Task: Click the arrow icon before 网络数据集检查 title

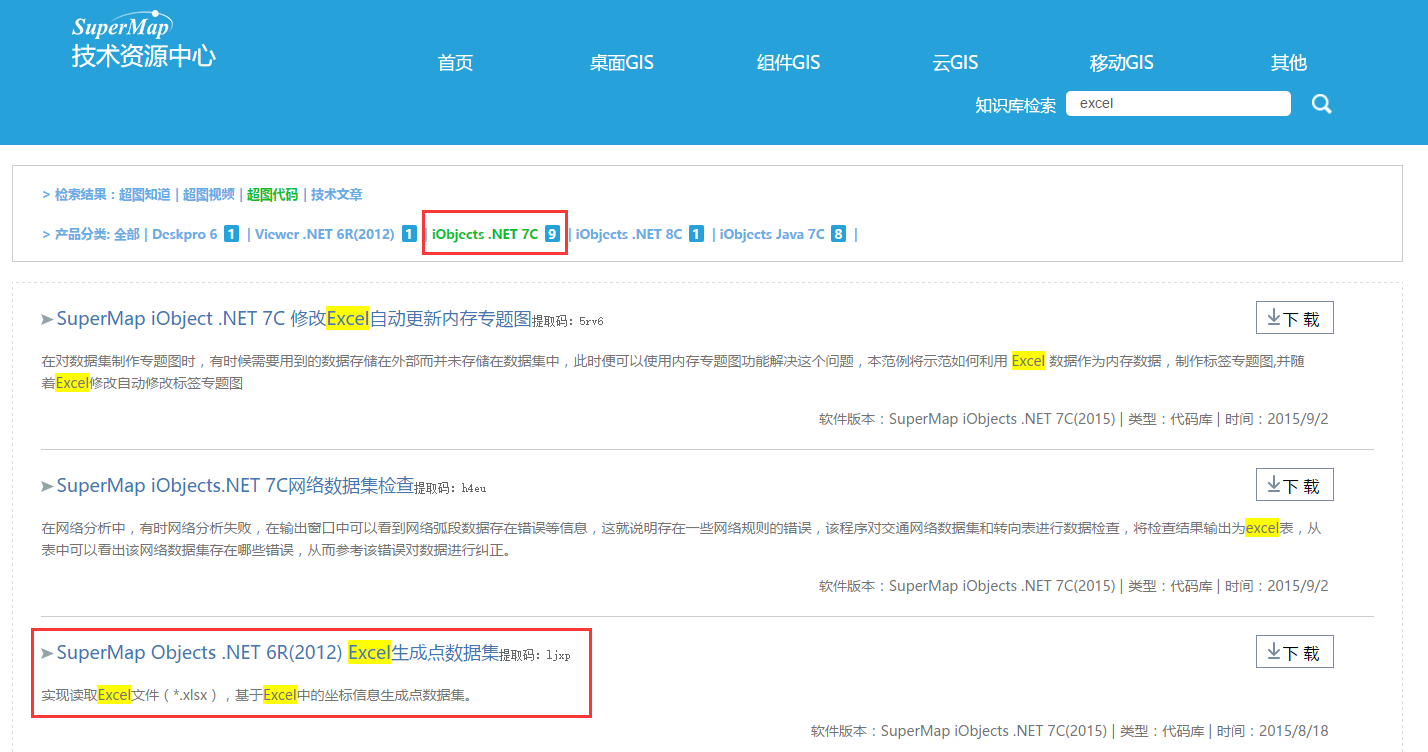Action: click(47, 487)
